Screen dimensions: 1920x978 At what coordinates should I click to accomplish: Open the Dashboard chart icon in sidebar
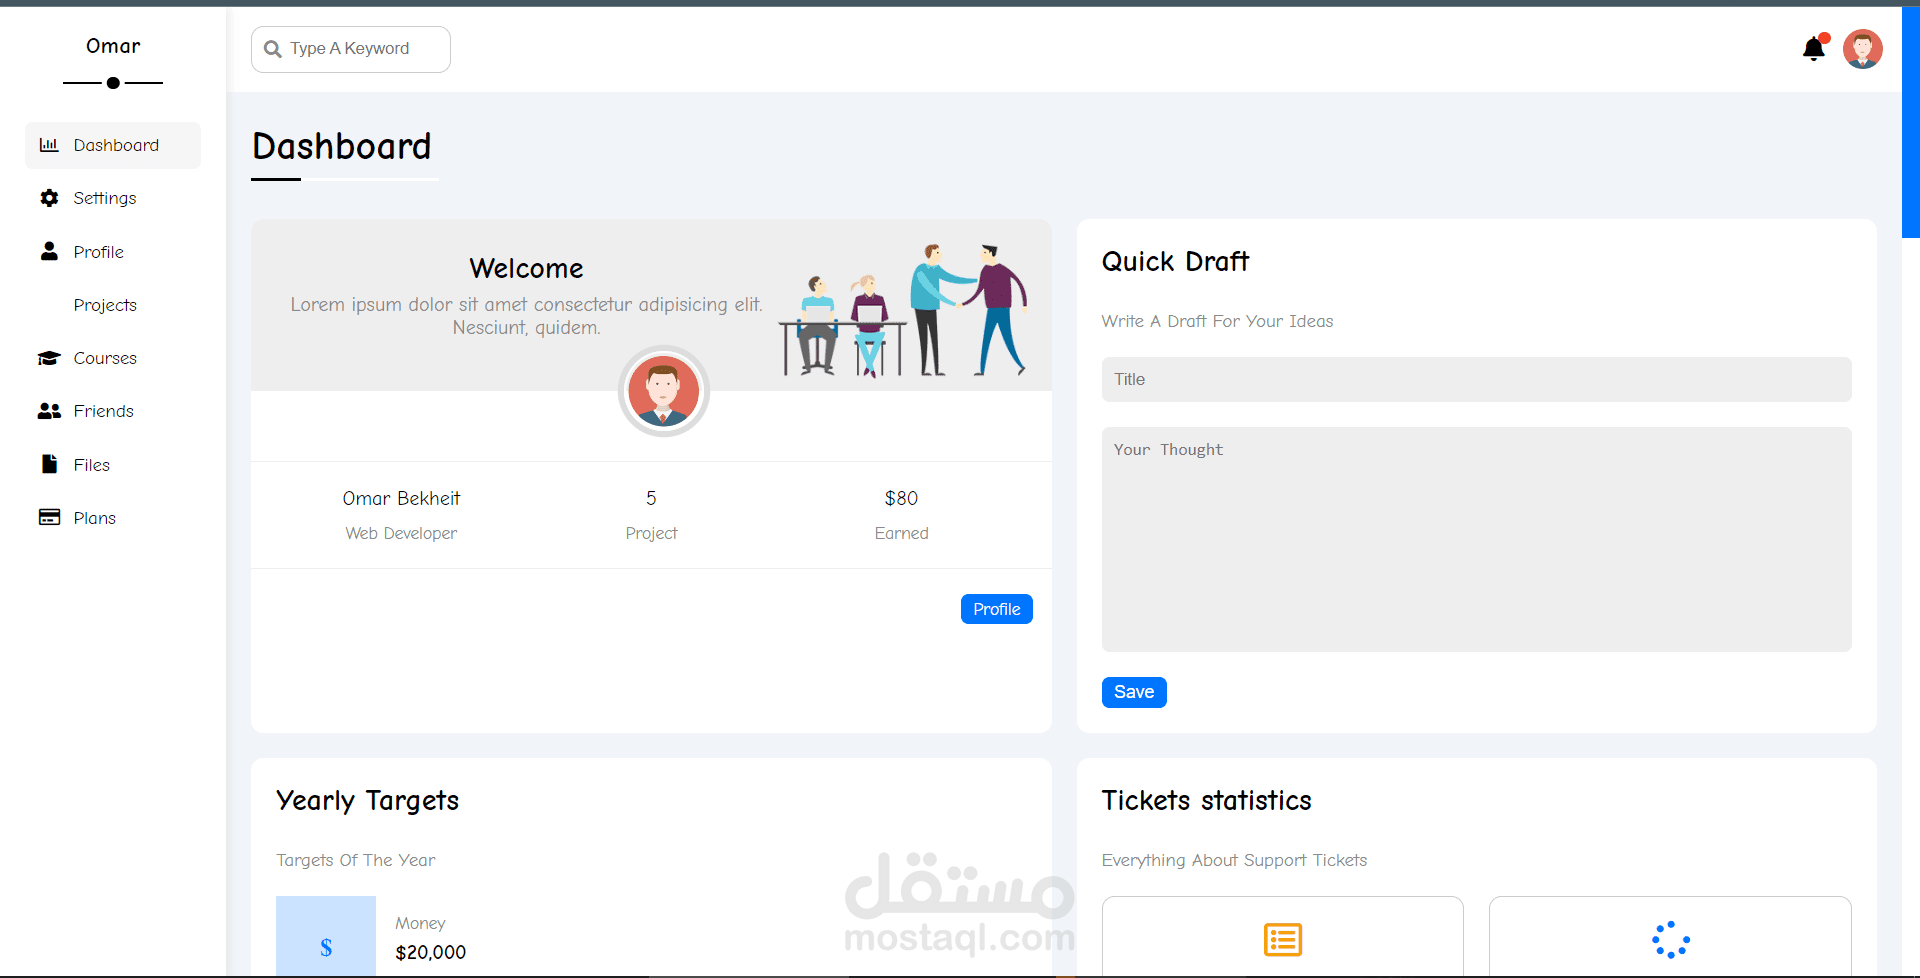click(48, 145)
